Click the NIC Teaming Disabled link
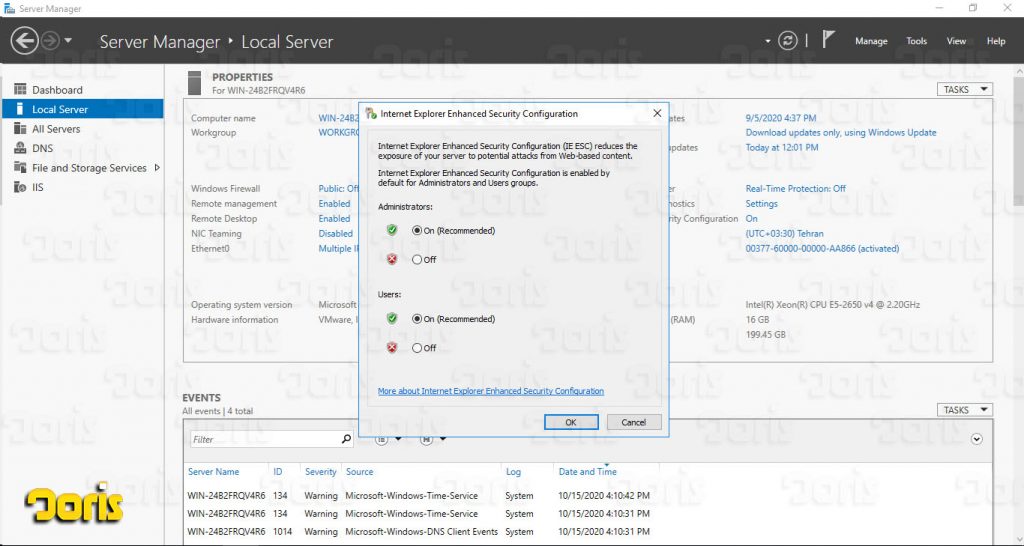The width and height of the screenshot is (1024, 546). tap(336, 233)
